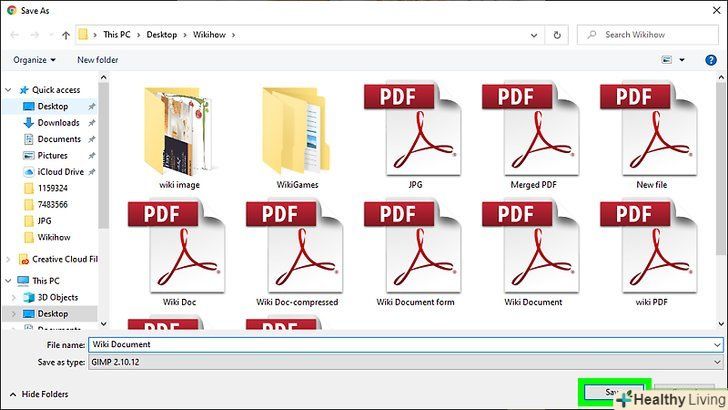
Task: Open Save as type dropdown
Action: 406,362
